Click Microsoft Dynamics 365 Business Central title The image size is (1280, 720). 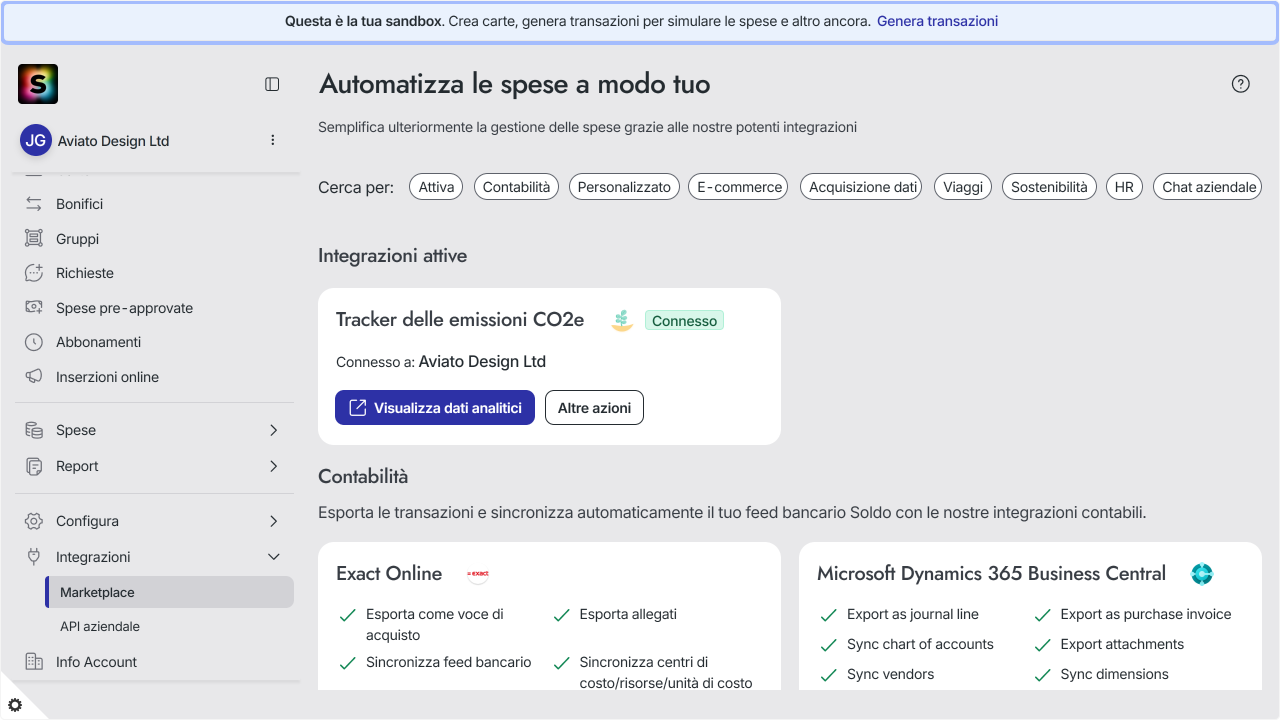point(991,574)
